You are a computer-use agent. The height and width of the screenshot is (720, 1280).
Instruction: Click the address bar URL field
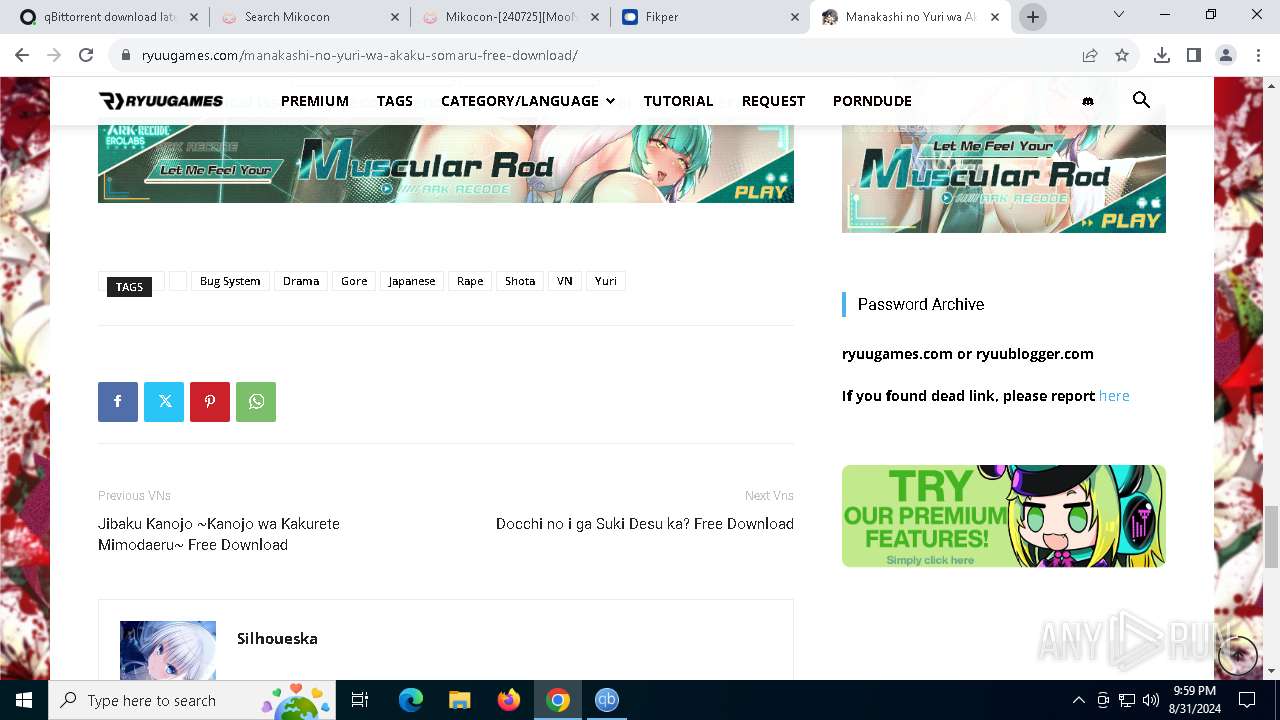tap(600, 56)
